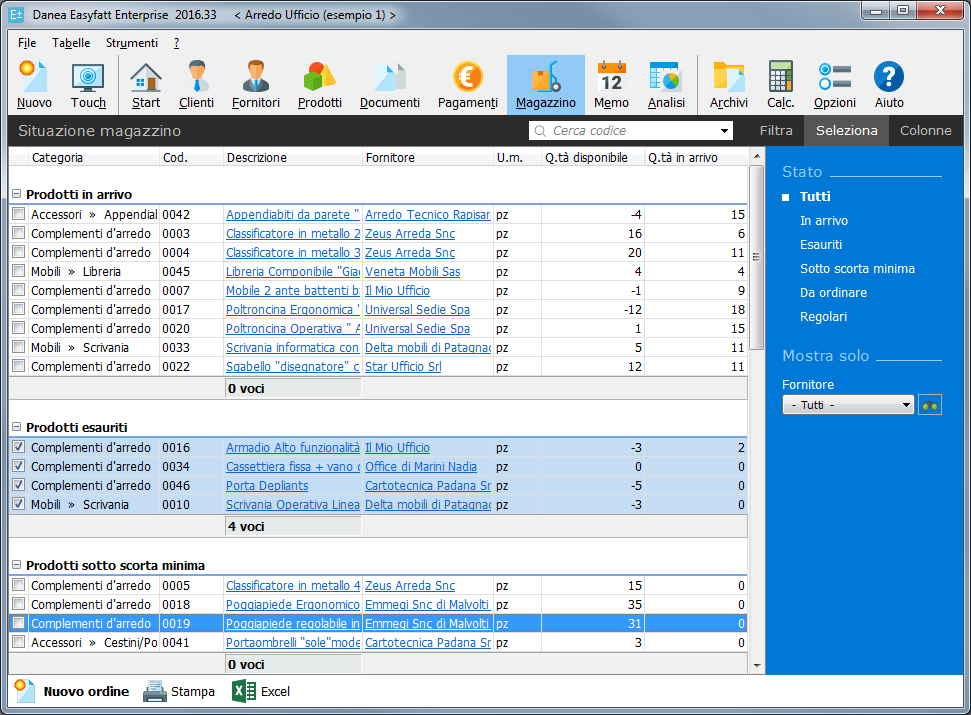Go to Prodotti via toolbar icon
Image resolution: width=971 pixels, height=715 pixels.
320,85
